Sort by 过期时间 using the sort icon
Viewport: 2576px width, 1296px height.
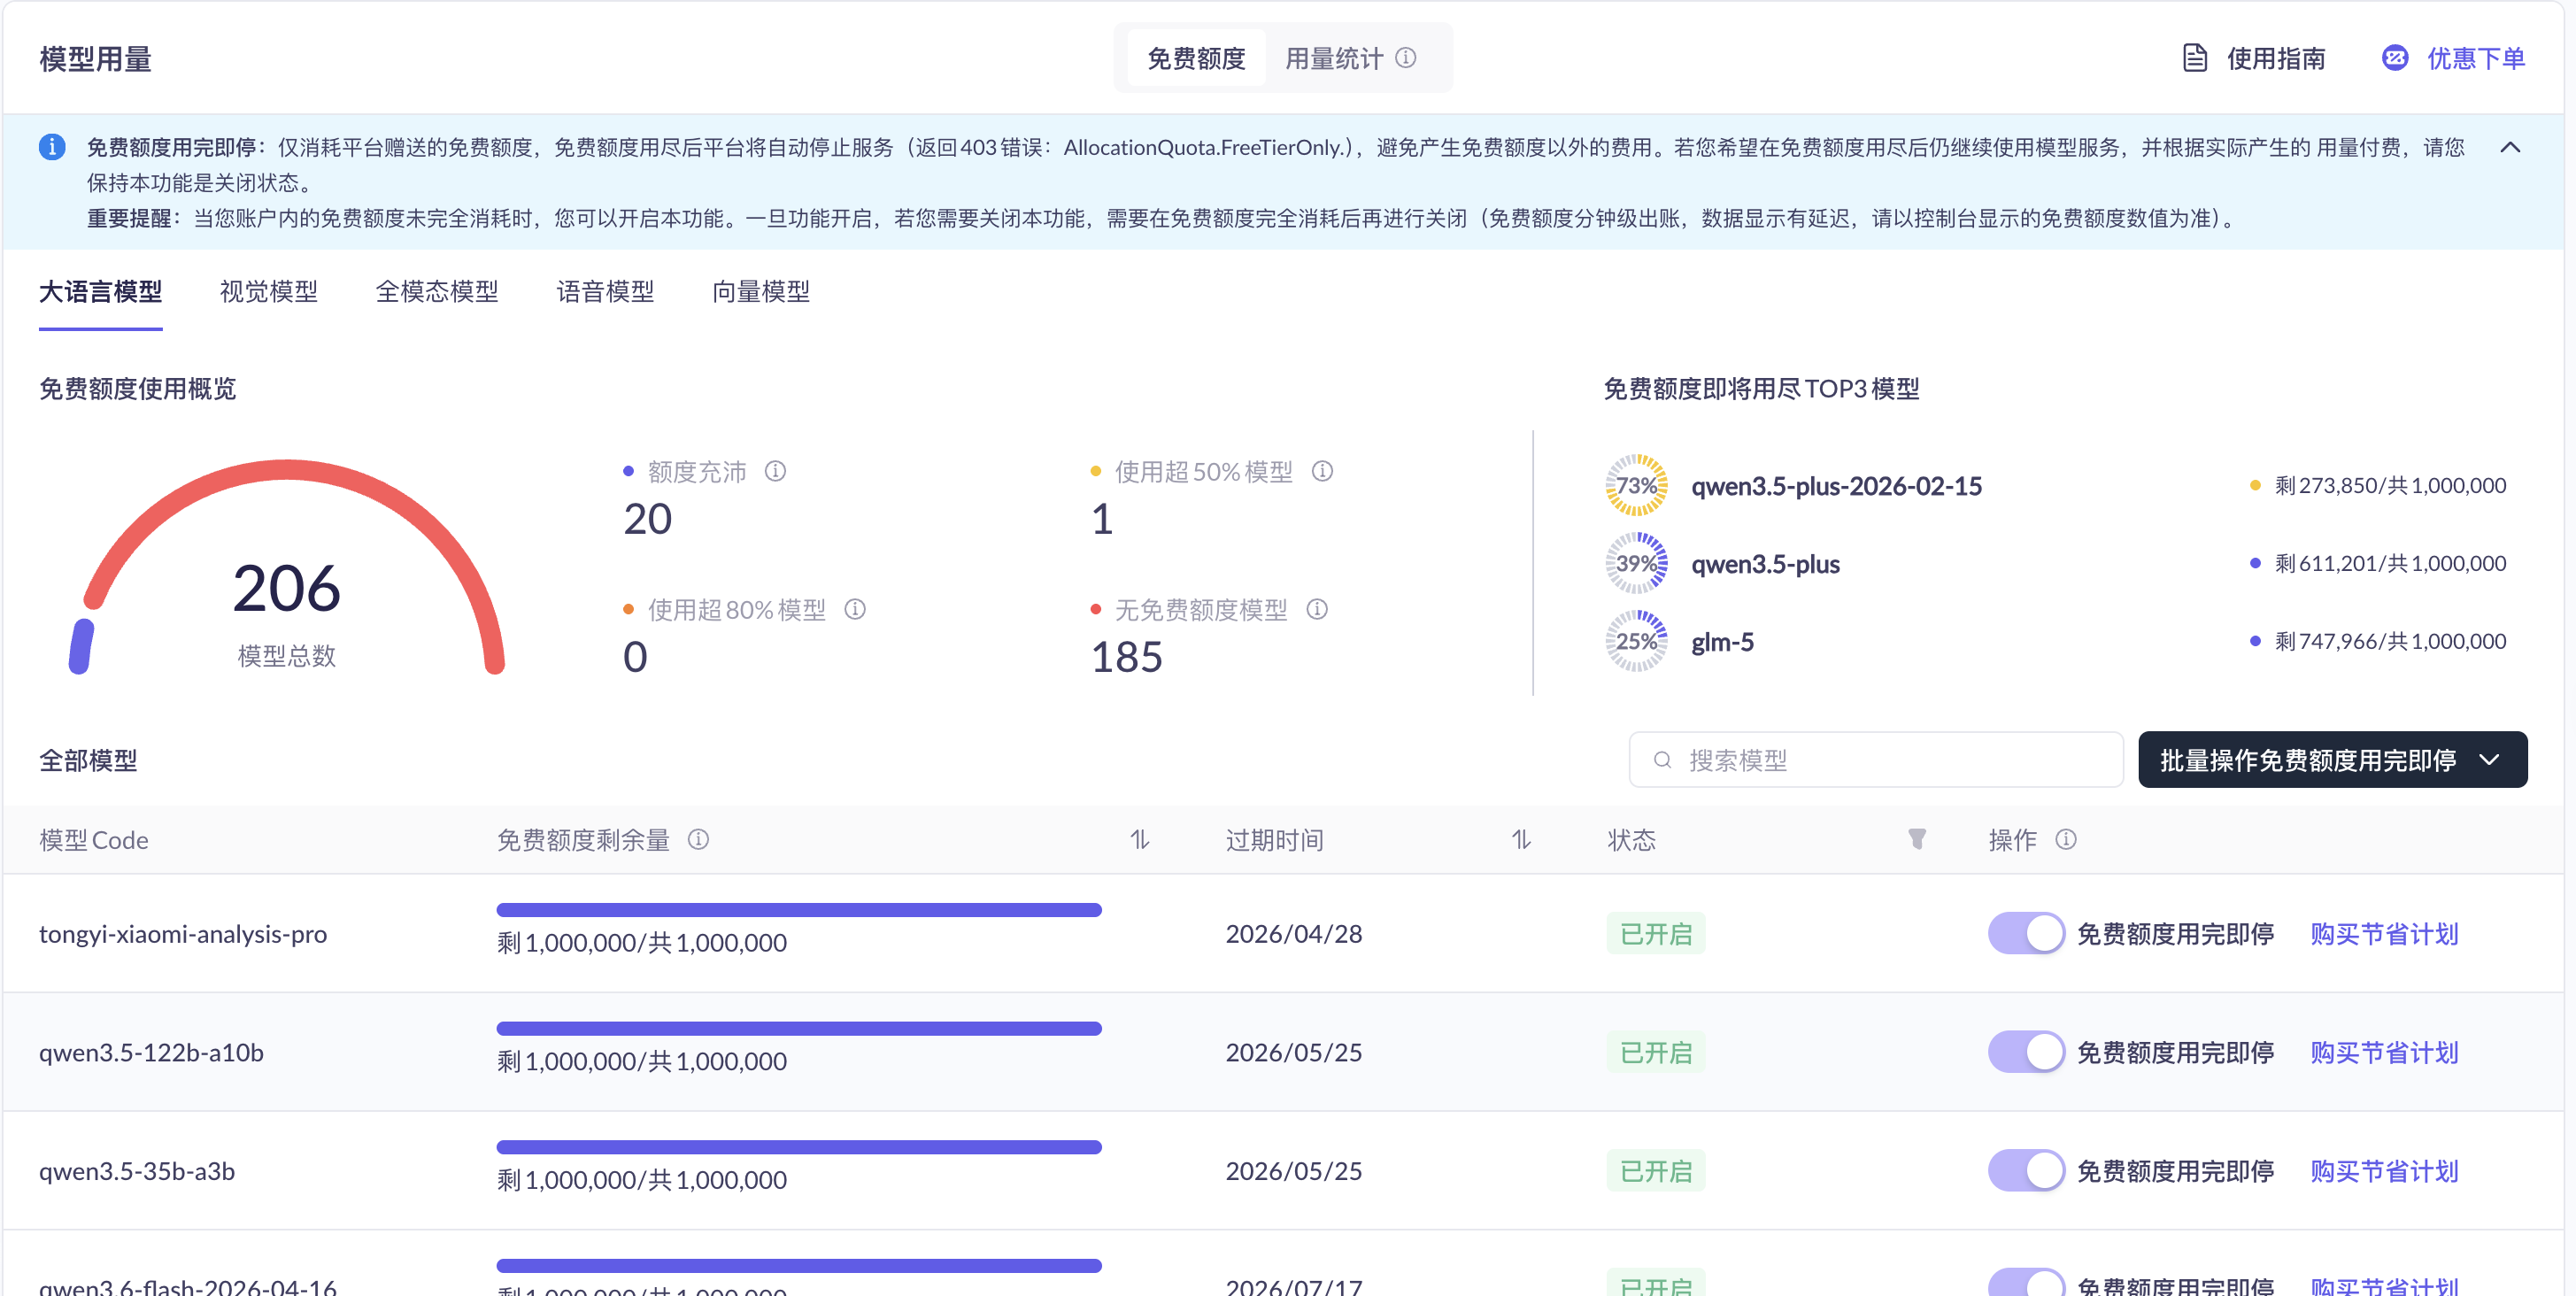click(x=1521, y=839)
